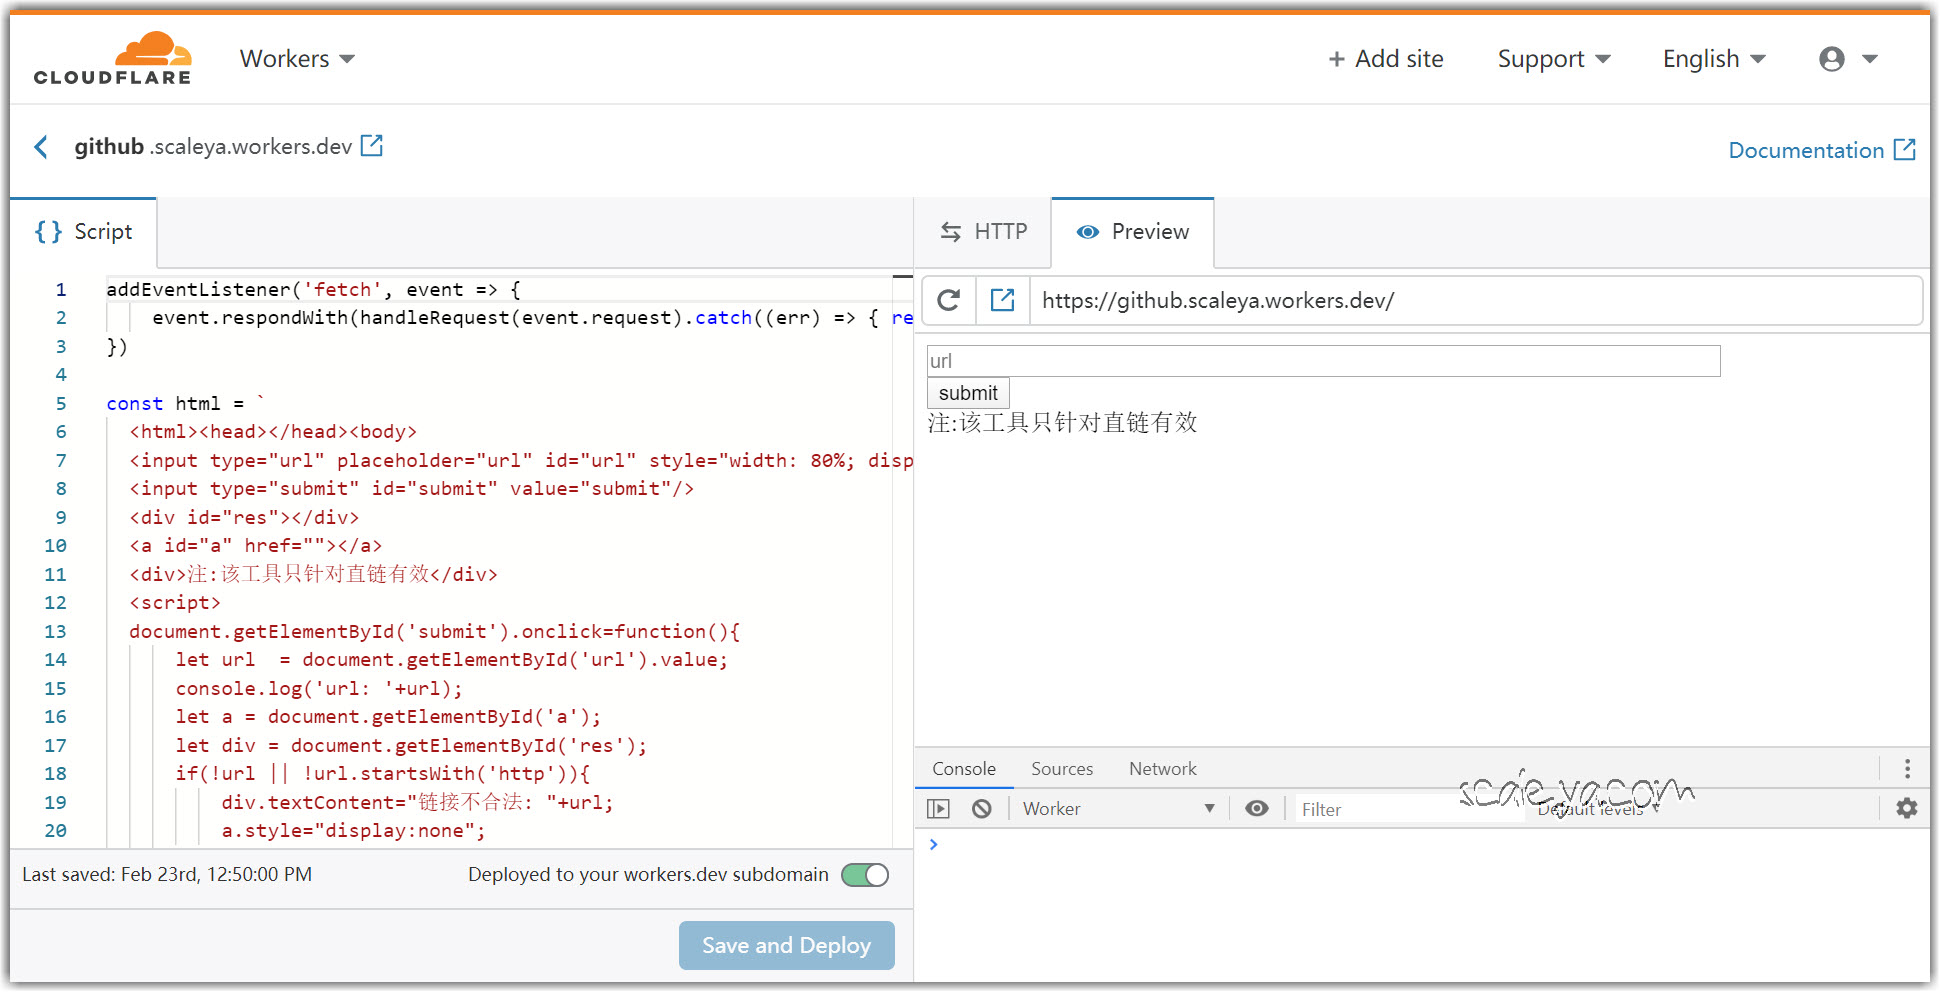This screenshot has height=992, width=1940.
Task: Expand the Workers dropdown menu
Action: point(297,59)
